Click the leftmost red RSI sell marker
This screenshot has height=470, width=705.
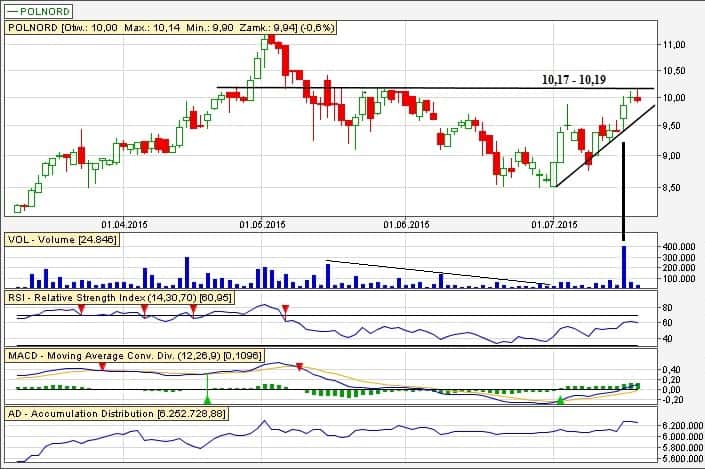82,309
